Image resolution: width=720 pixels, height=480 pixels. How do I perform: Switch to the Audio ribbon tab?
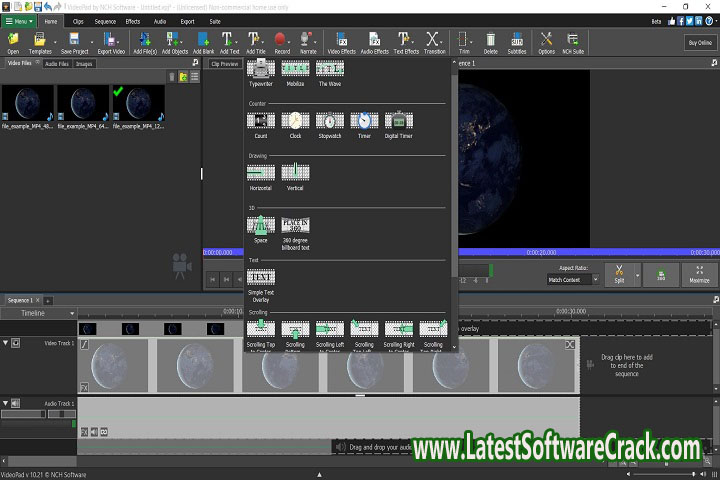click(x=160, y=22)
